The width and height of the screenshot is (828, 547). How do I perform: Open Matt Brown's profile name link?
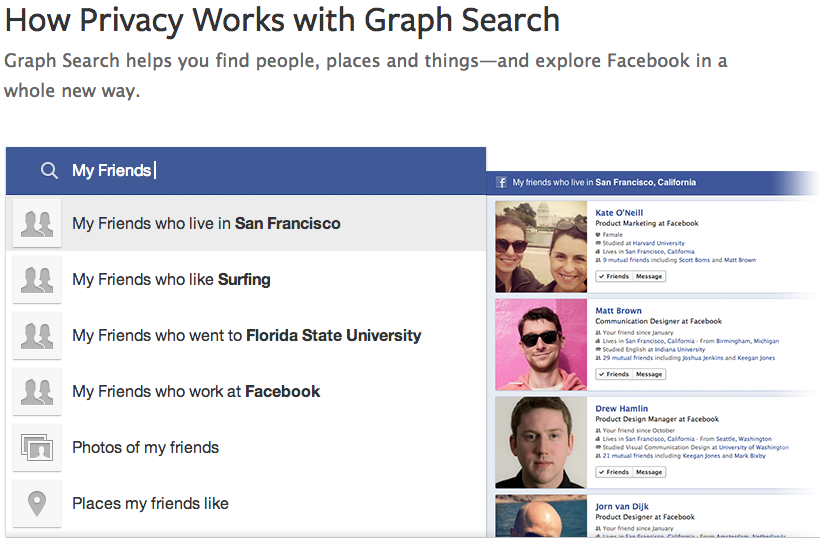618,310
